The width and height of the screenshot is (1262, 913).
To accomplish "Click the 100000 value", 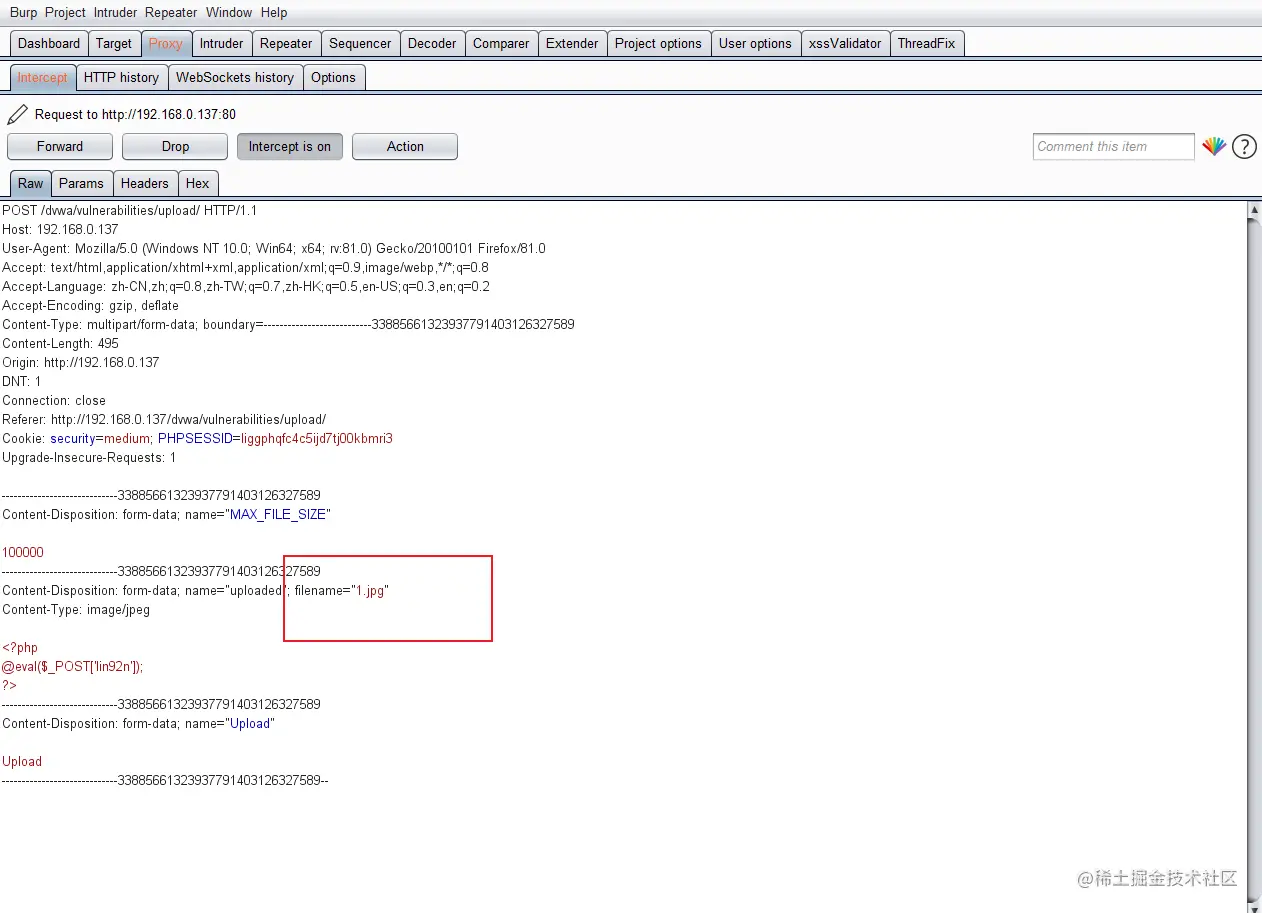I will (23, 552).
